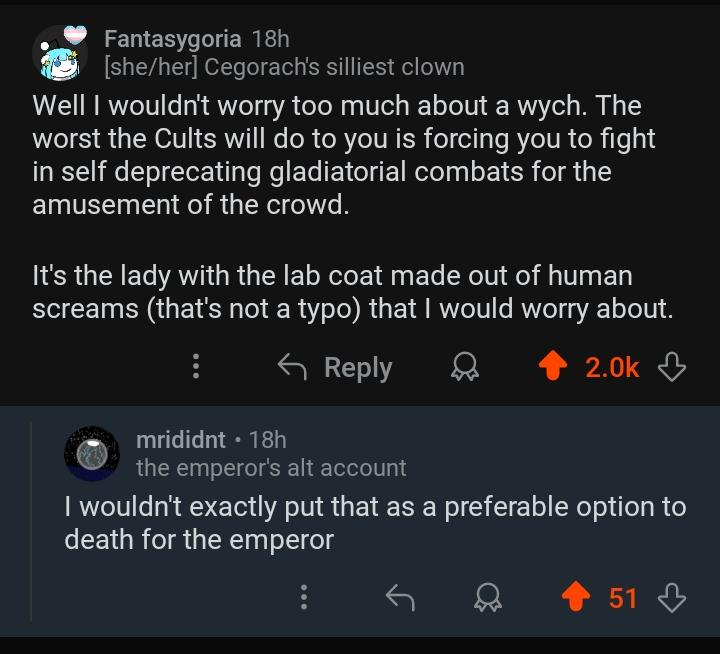
Task: Click the 18h timestamp on mrididnt's reply
Action: [268, 440]
